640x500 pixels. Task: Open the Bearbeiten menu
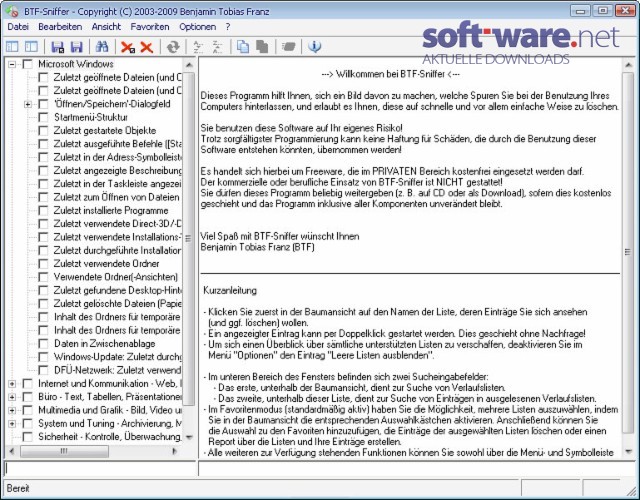60,27
